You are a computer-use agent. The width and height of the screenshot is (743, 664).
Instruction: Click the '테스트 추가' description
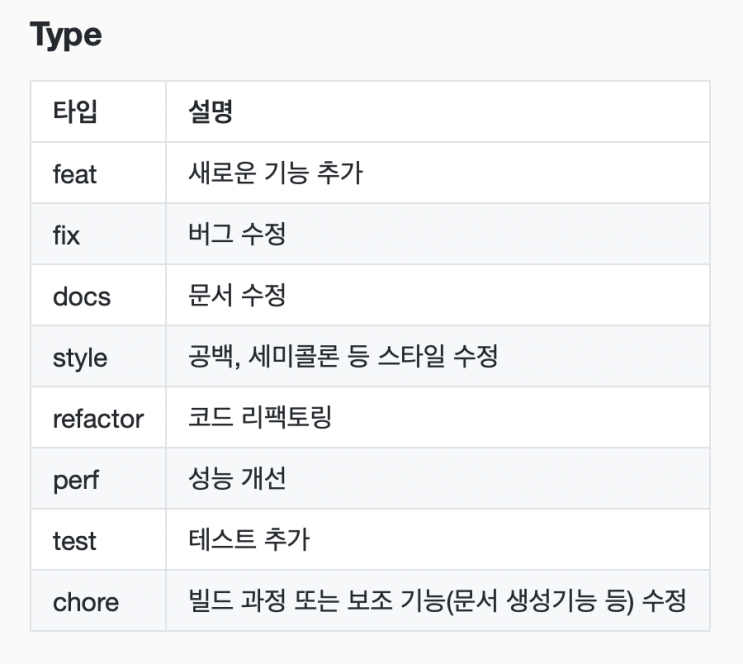click(x=249, y=540)
